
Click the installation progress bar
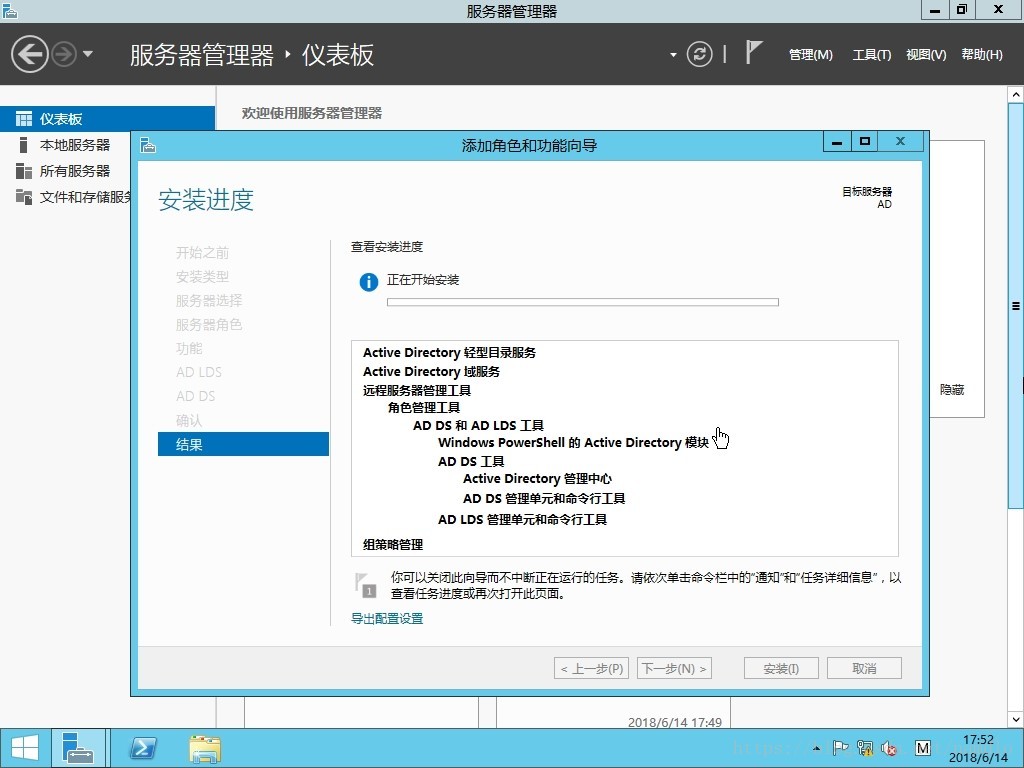[583, 302]
